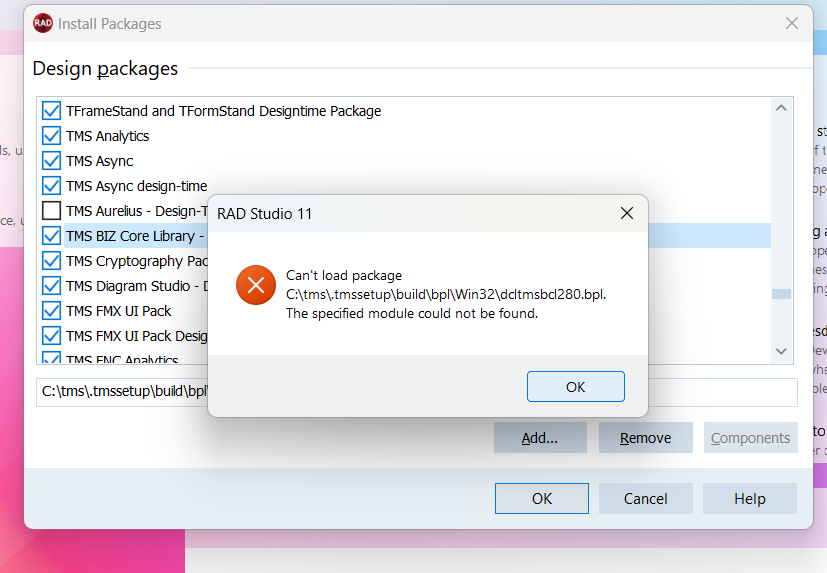Enable the TMS Aurelius Design-Time package
The height and width of the screenshot is (573, 827).
(51, 211)
